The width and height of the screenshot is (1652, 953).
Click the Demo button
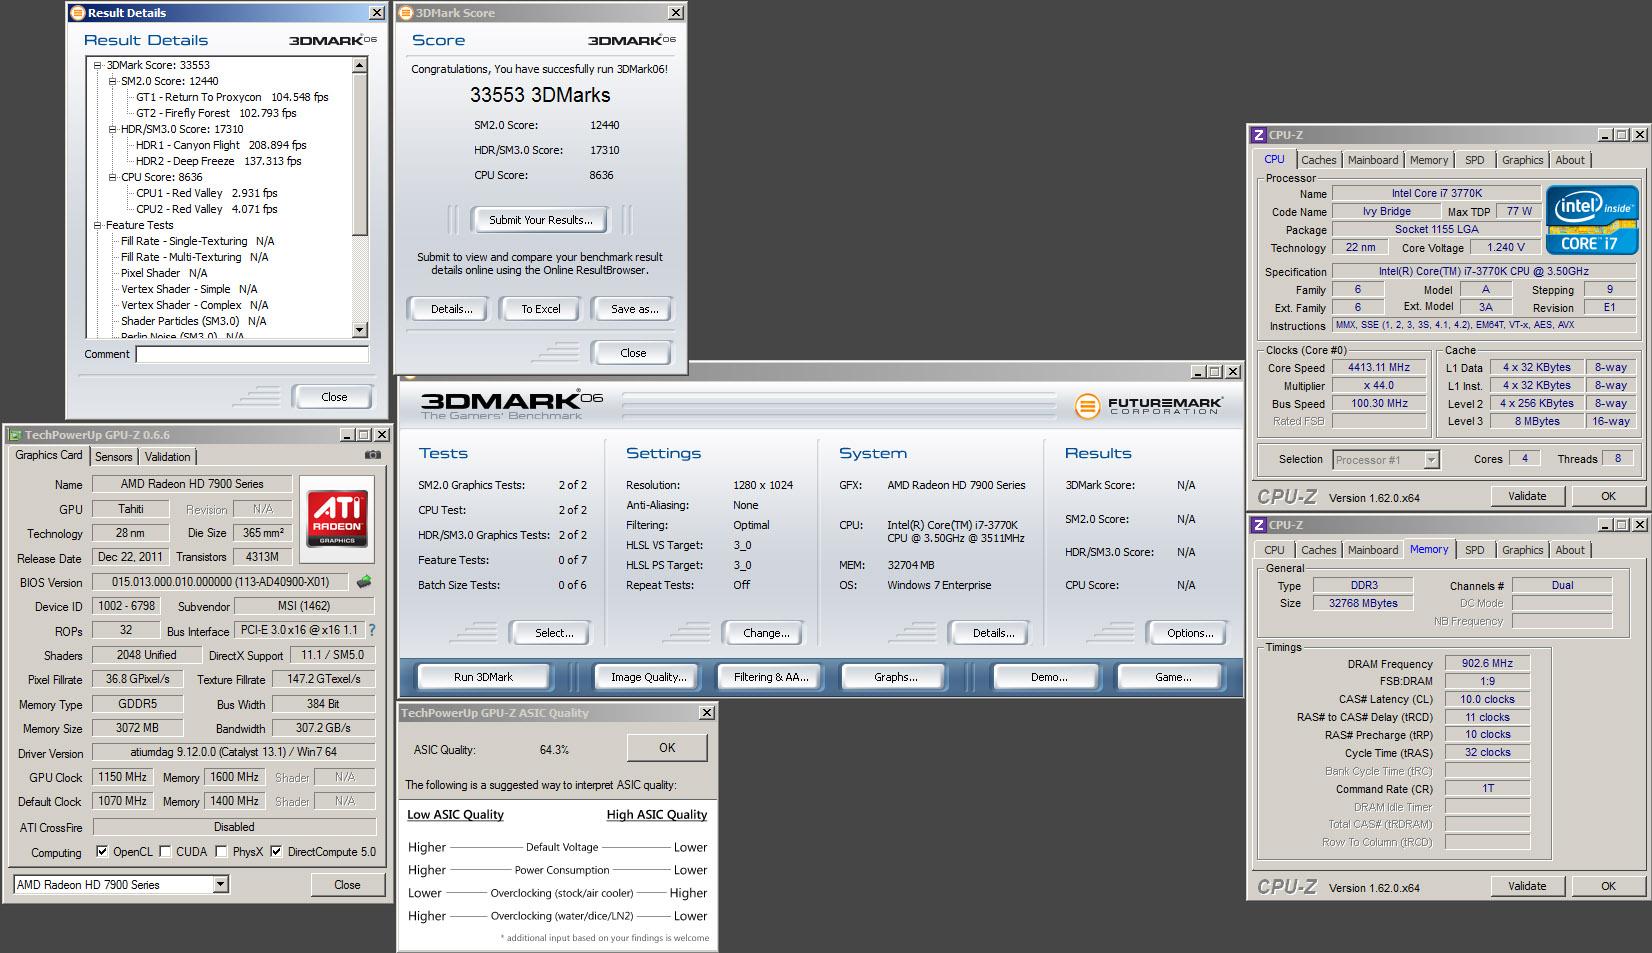(x=1049, y=677)
